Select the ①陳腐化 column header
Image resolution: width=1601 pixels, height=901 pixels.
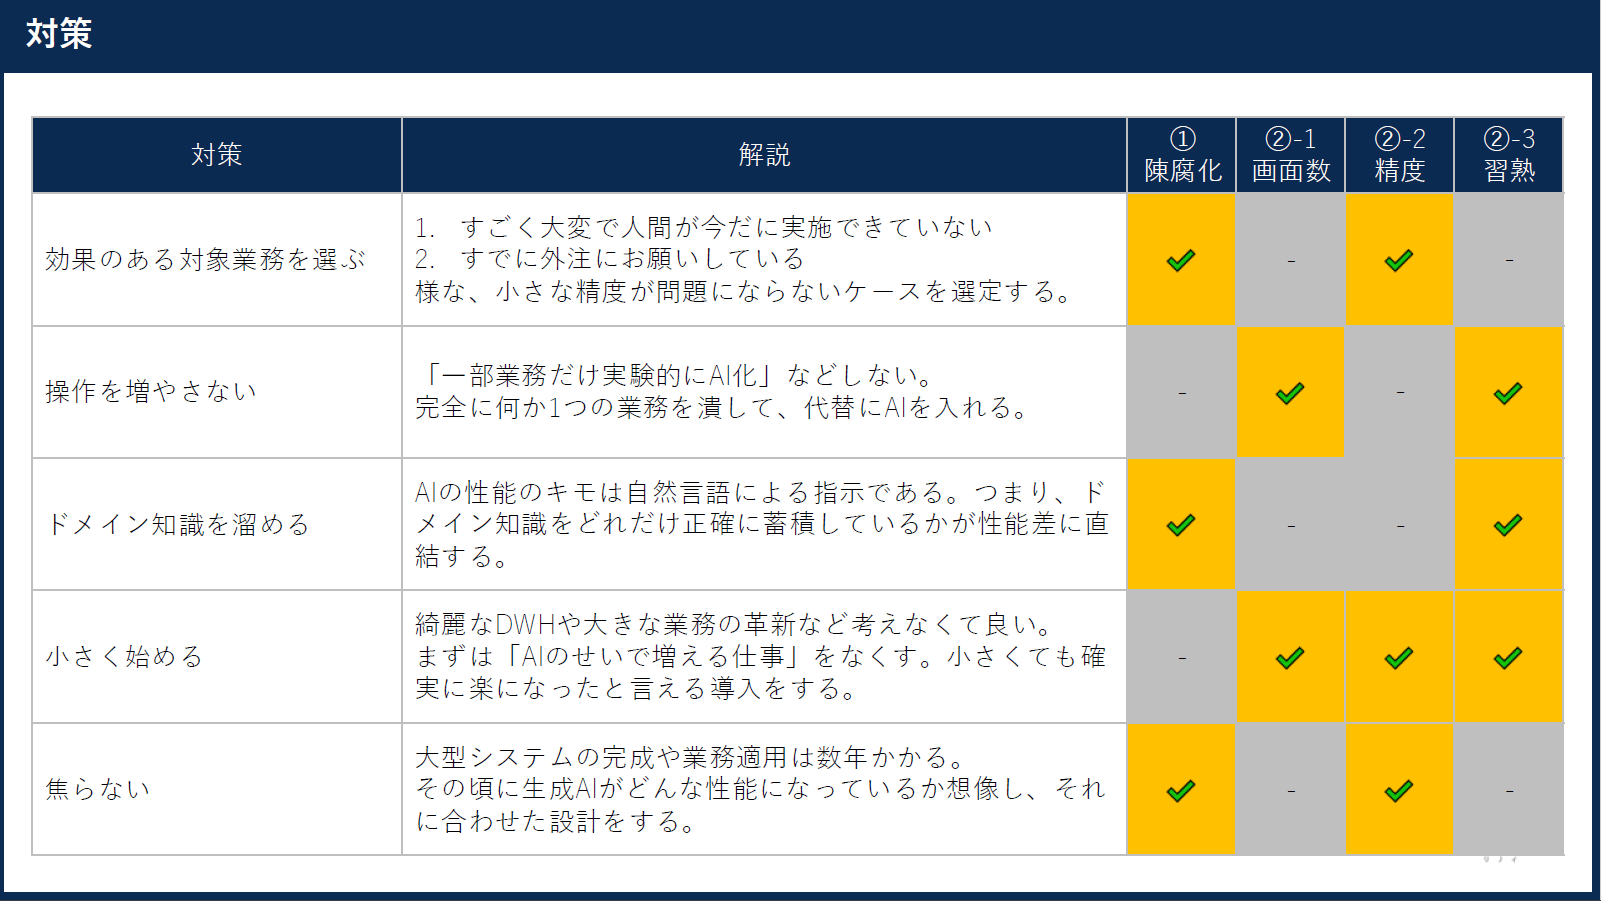1182,155
